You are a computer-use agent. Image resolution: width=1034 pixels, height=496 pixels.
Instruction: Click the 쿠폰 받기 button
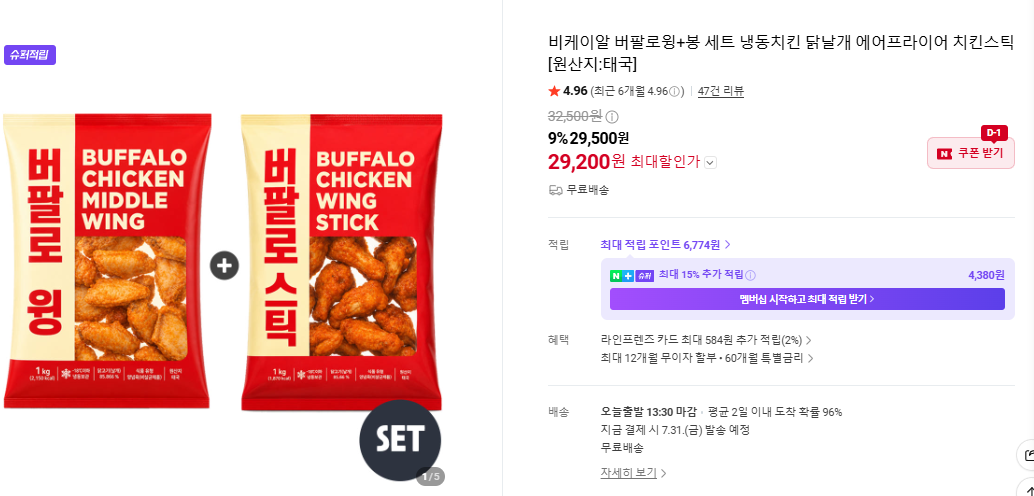click(x=971, y=153)
